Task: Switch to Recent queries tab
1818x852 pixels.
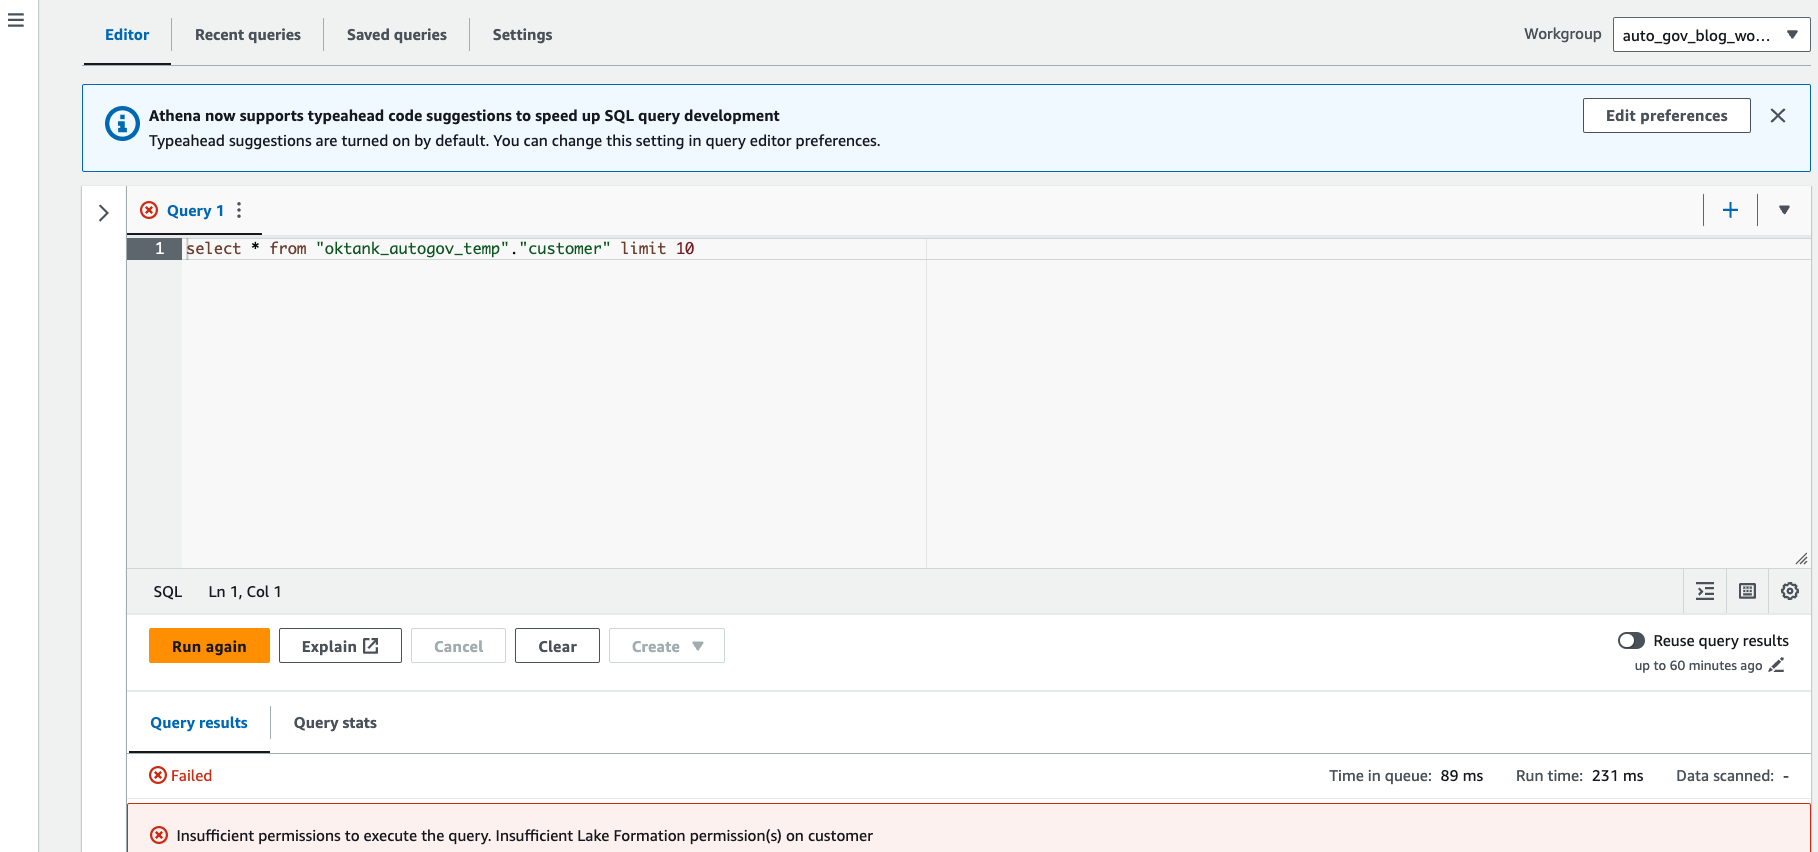Action: [248, 34]
